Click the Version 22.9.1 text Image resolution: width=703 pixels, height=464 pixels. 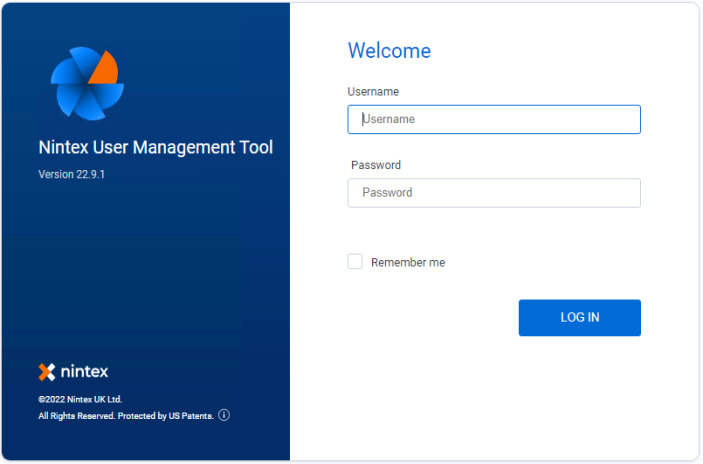(71, 174)
